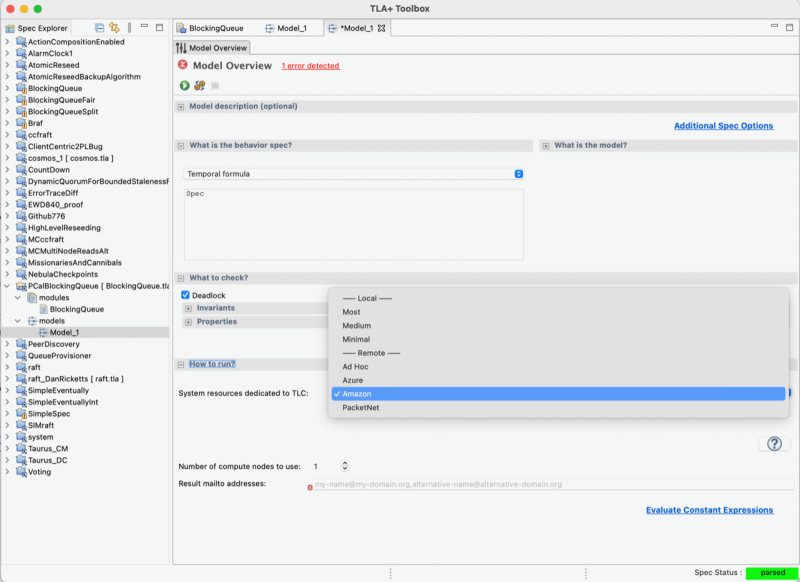Open Evaluate Constant Expressions link
The width and height of the screenshot is (800, 582).
(x=710, y=510)
